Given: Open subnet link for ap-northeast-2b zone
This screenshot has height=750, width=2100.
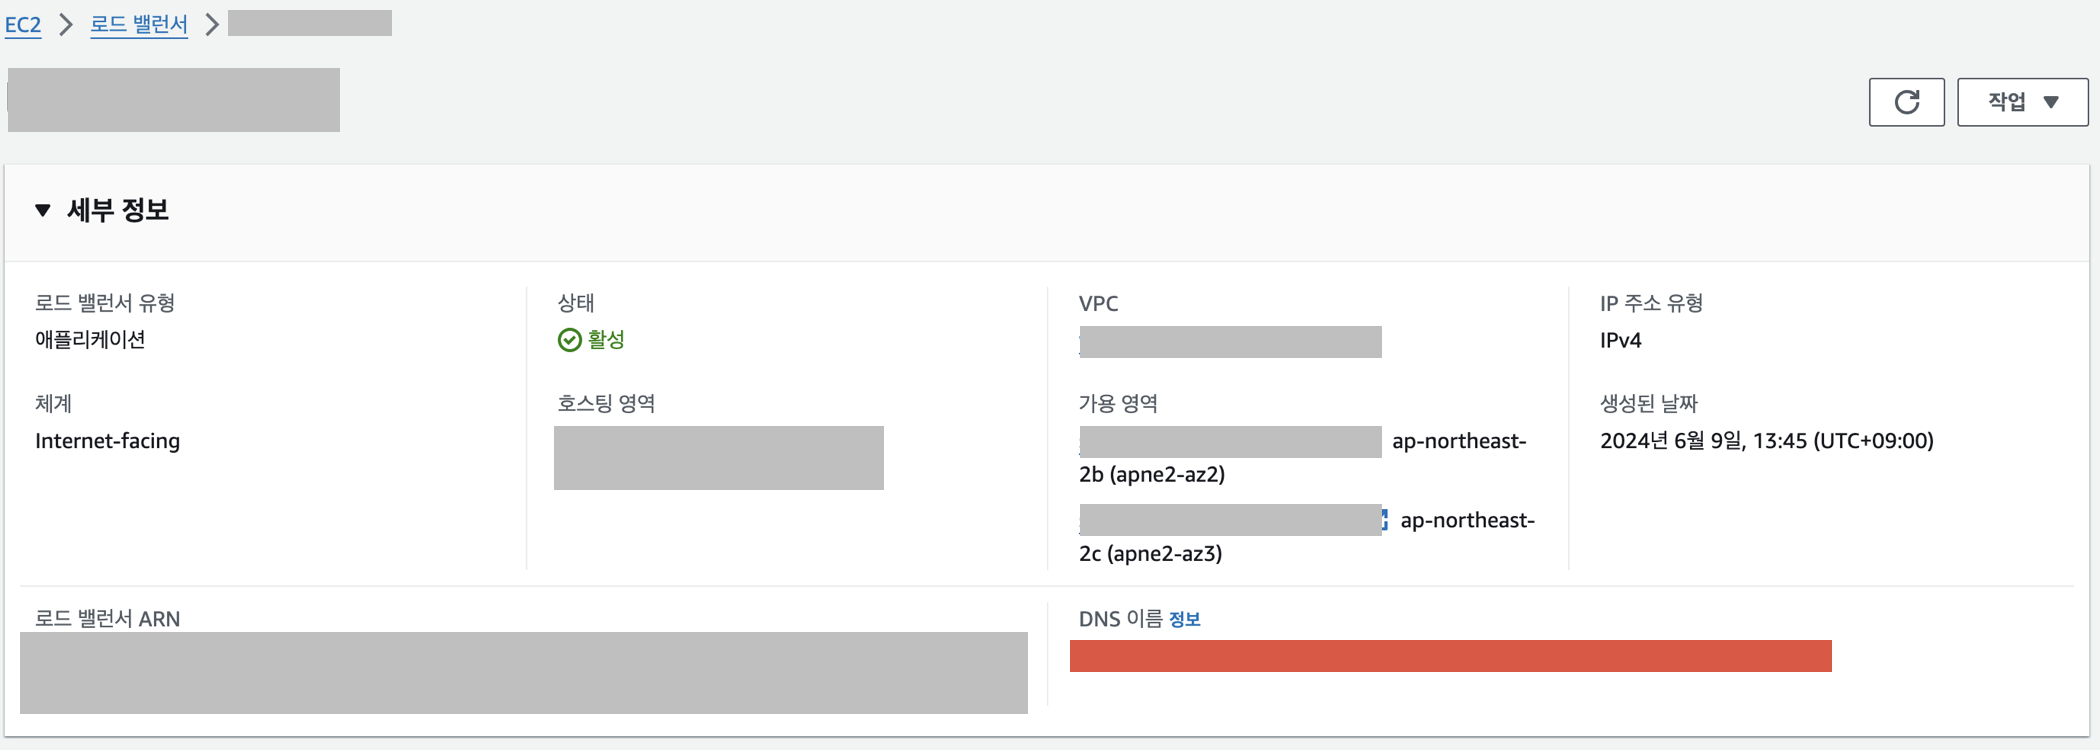Looking at the screenshot, I should click(1231, 442).
